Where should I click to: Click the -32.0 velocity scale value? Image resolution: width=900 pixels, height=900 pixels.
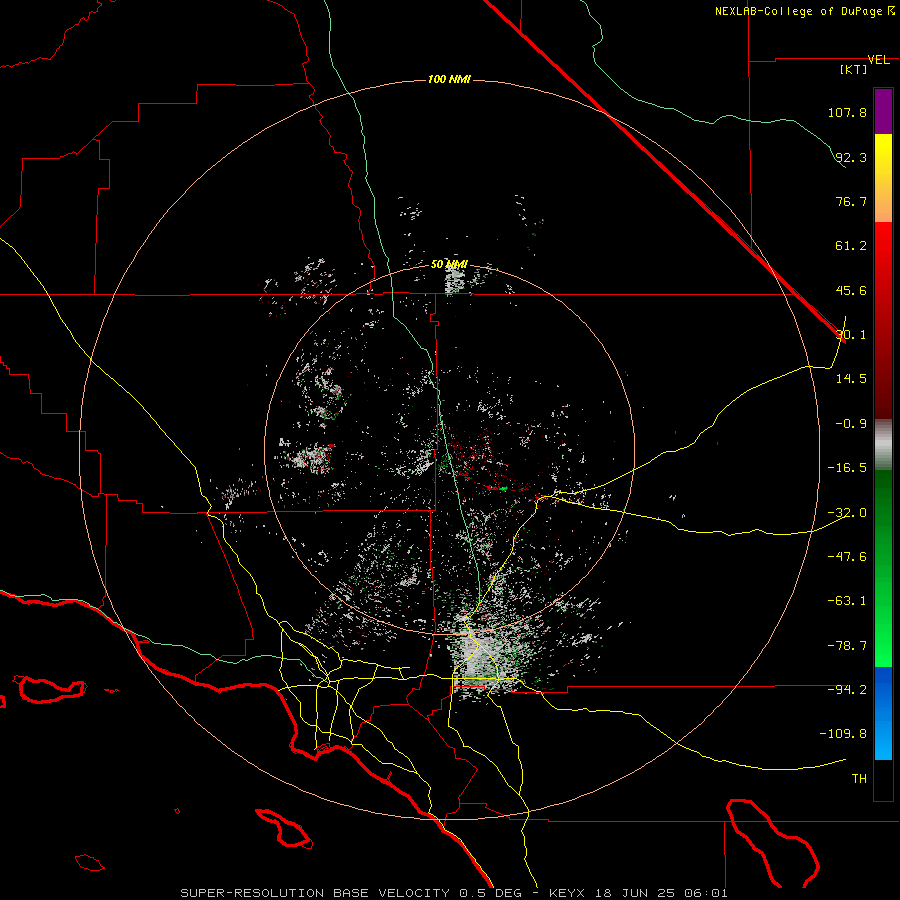coord(847,513)
